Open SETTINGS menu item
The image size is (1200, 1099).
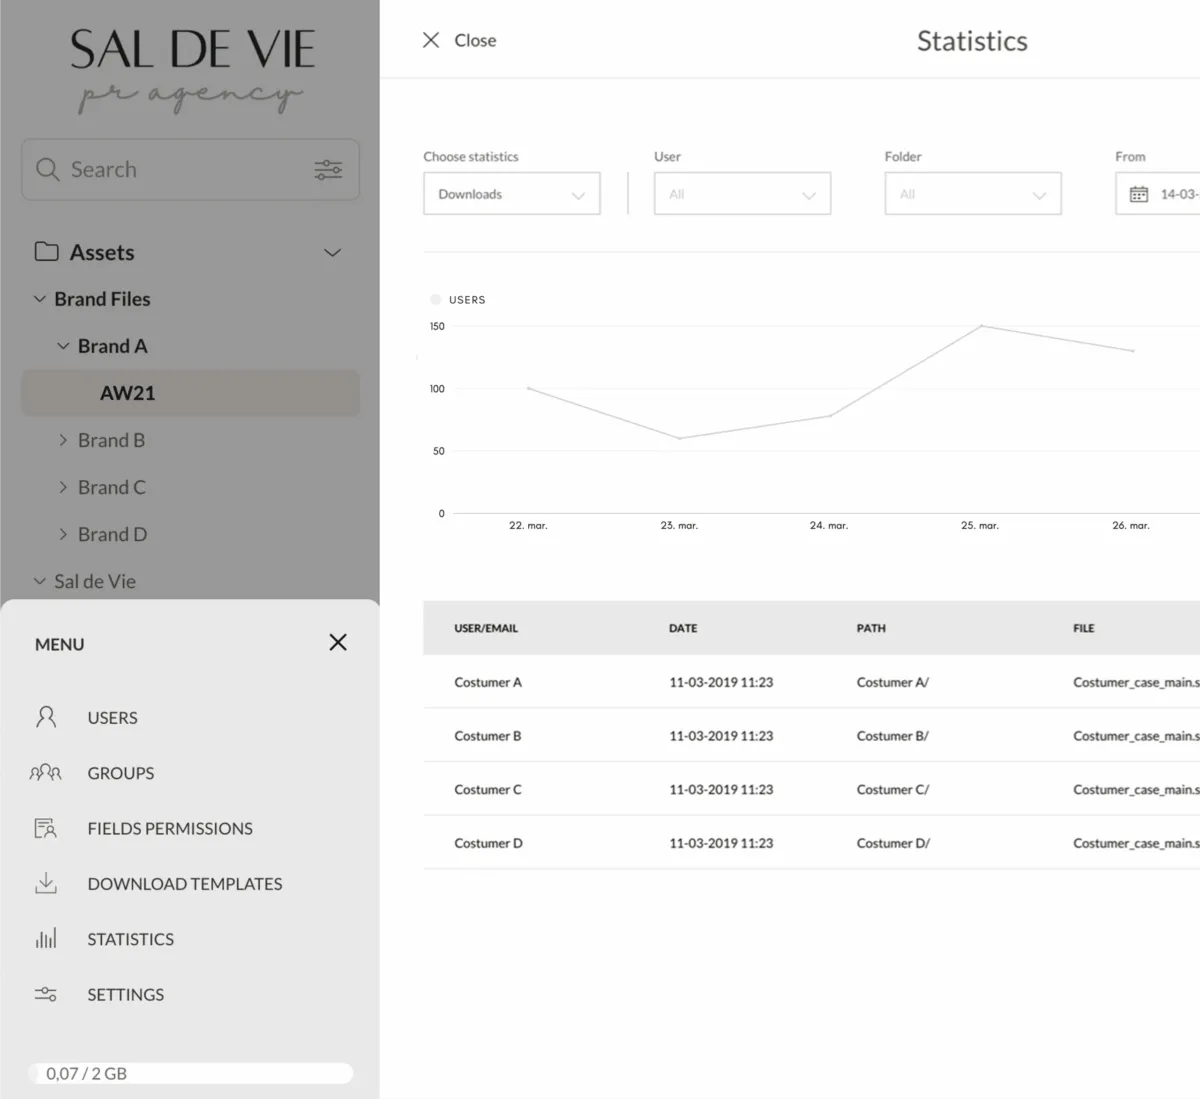[126, 994]
